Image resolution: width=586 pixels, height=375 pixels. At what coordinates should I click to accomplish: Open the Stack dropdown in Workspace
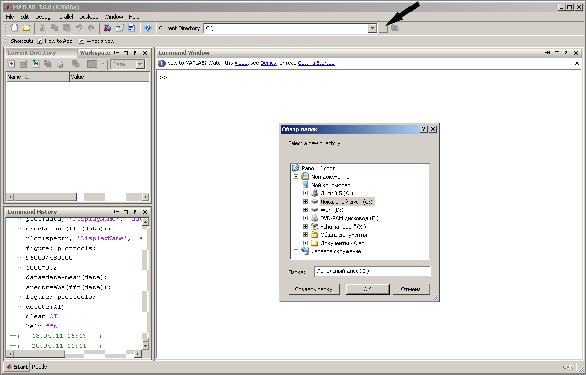140,64
